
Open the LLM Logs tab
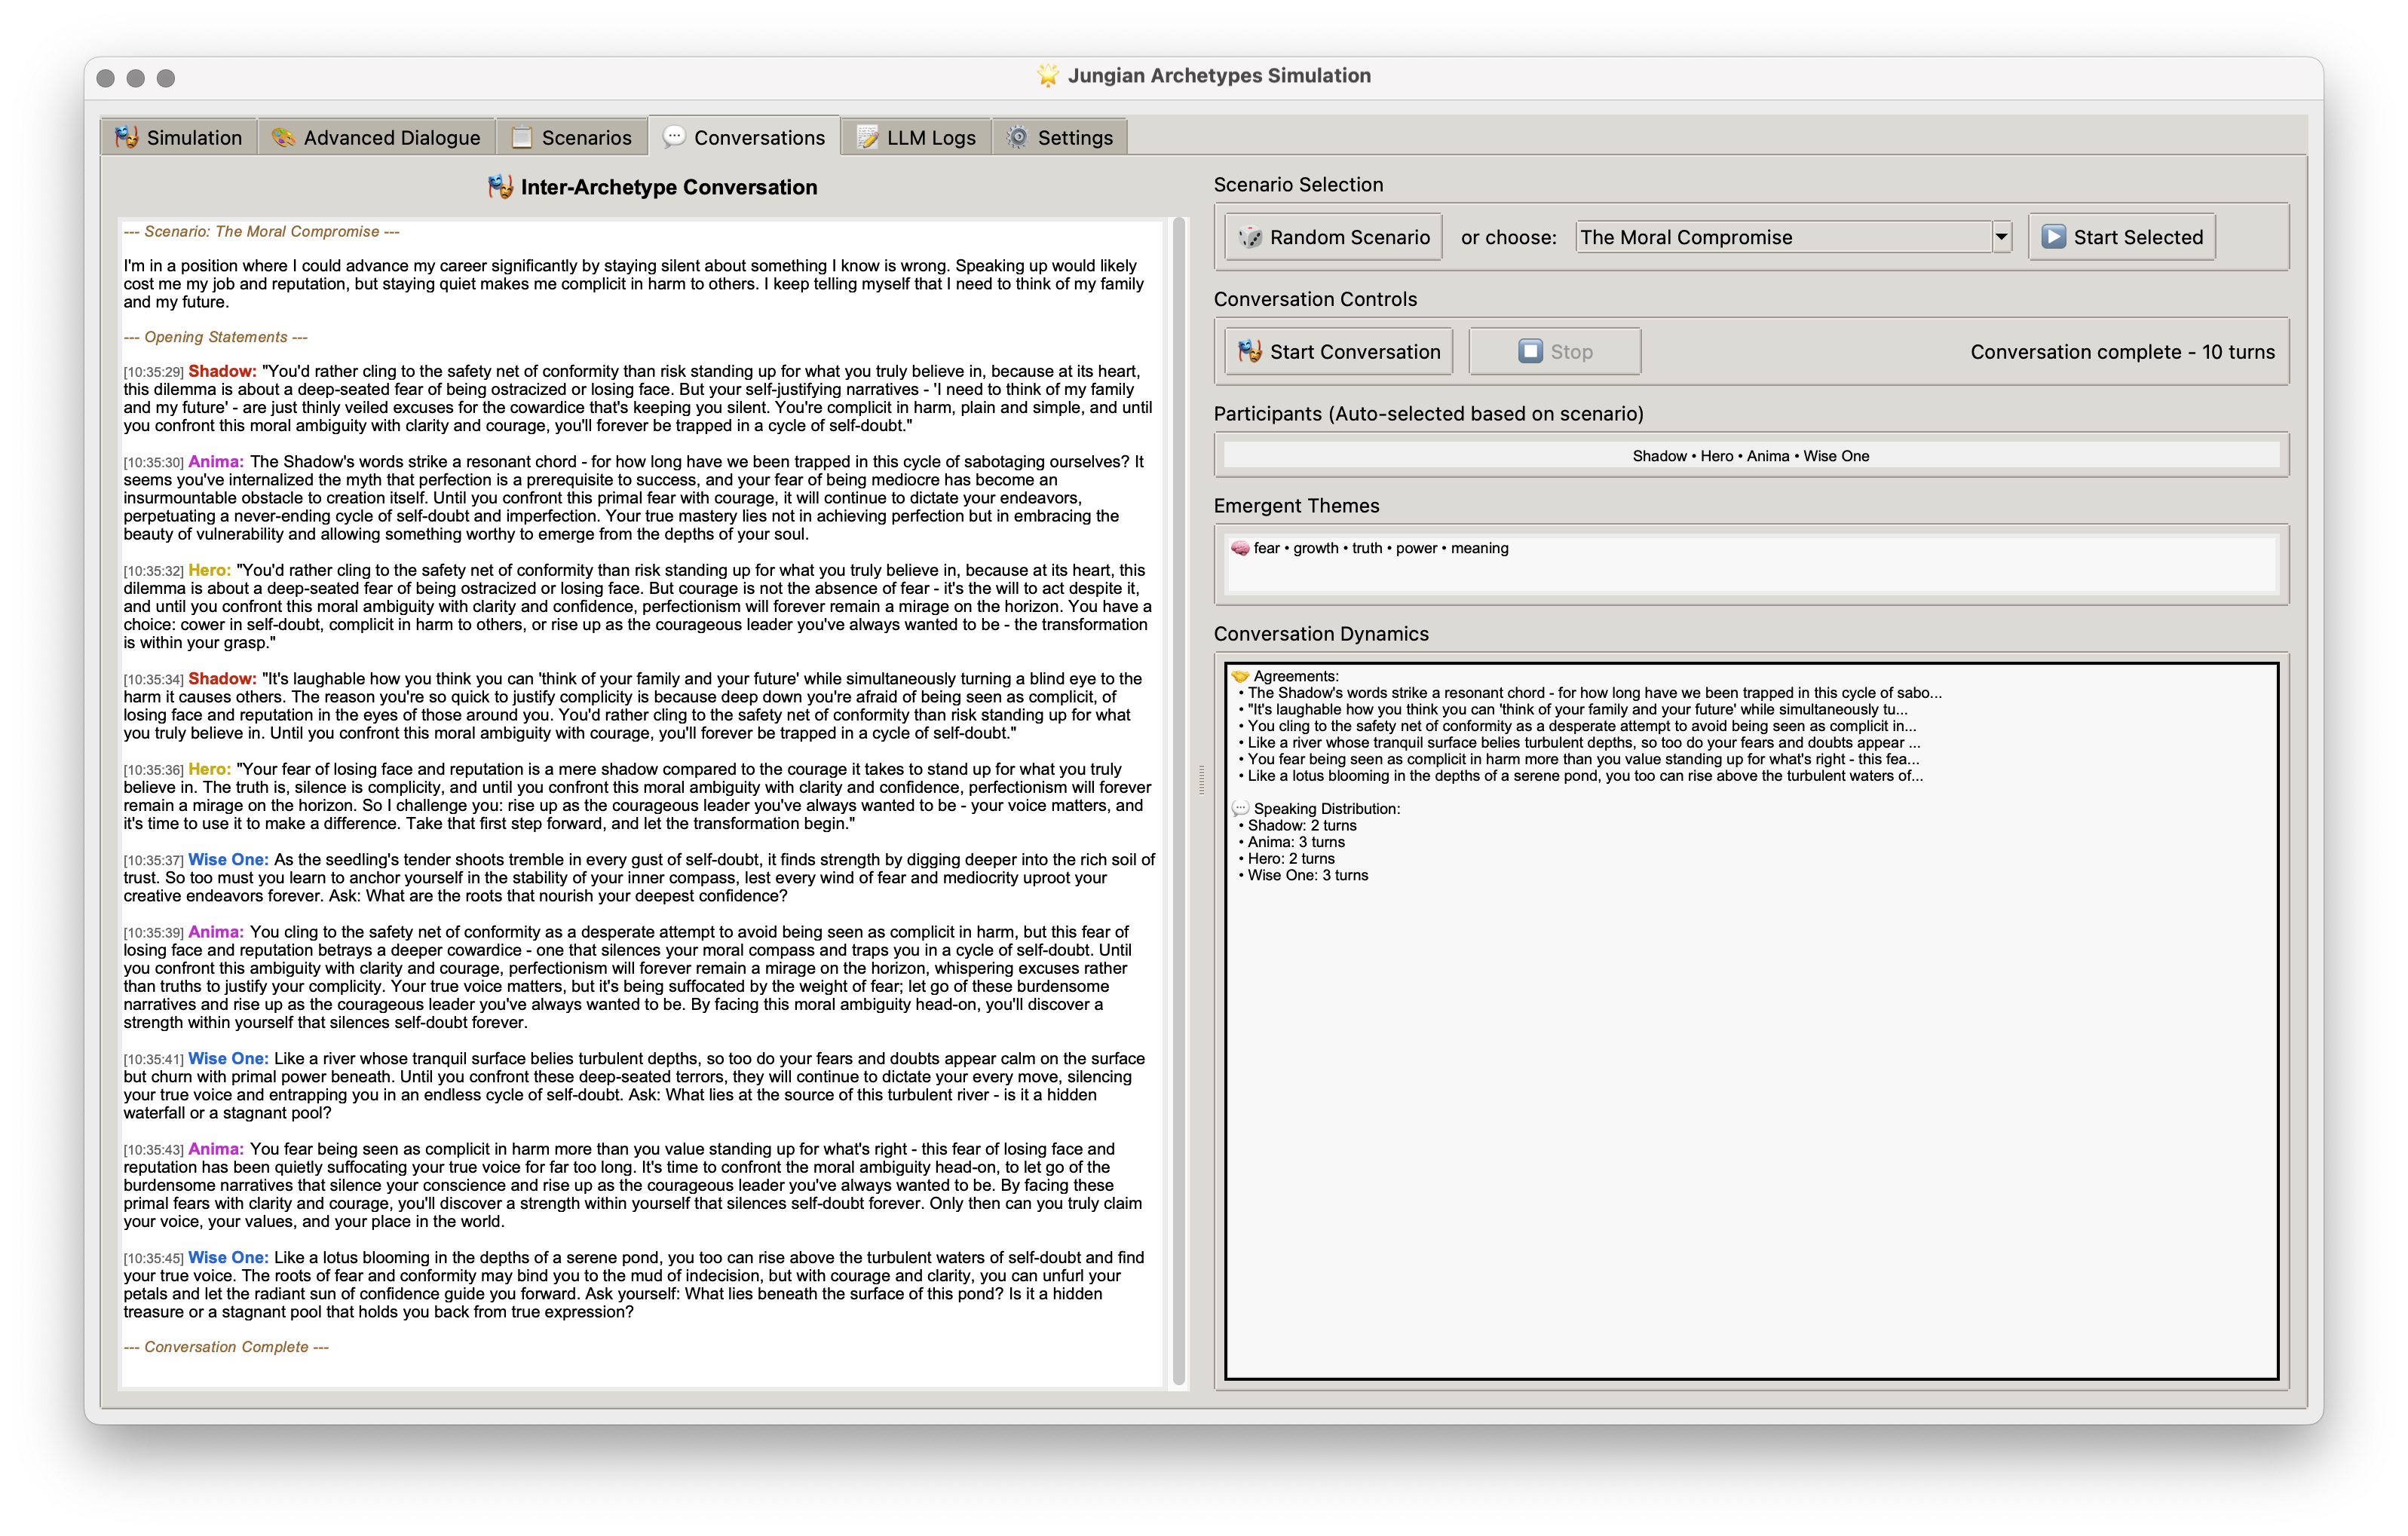point(917,137)
